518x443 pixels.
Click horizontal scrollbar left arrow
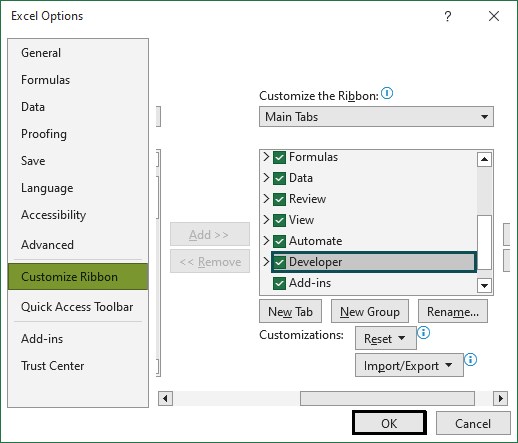[165, 398]
